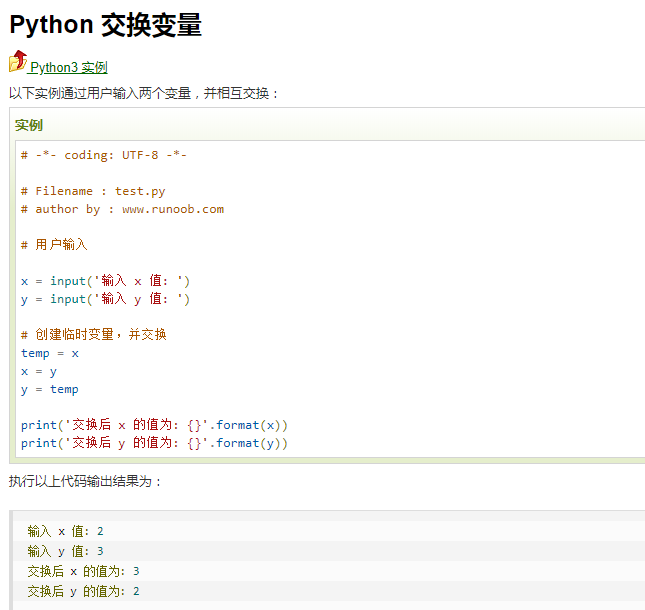Click the up-arrow icon beside Python3 实例

coord(18,62)
